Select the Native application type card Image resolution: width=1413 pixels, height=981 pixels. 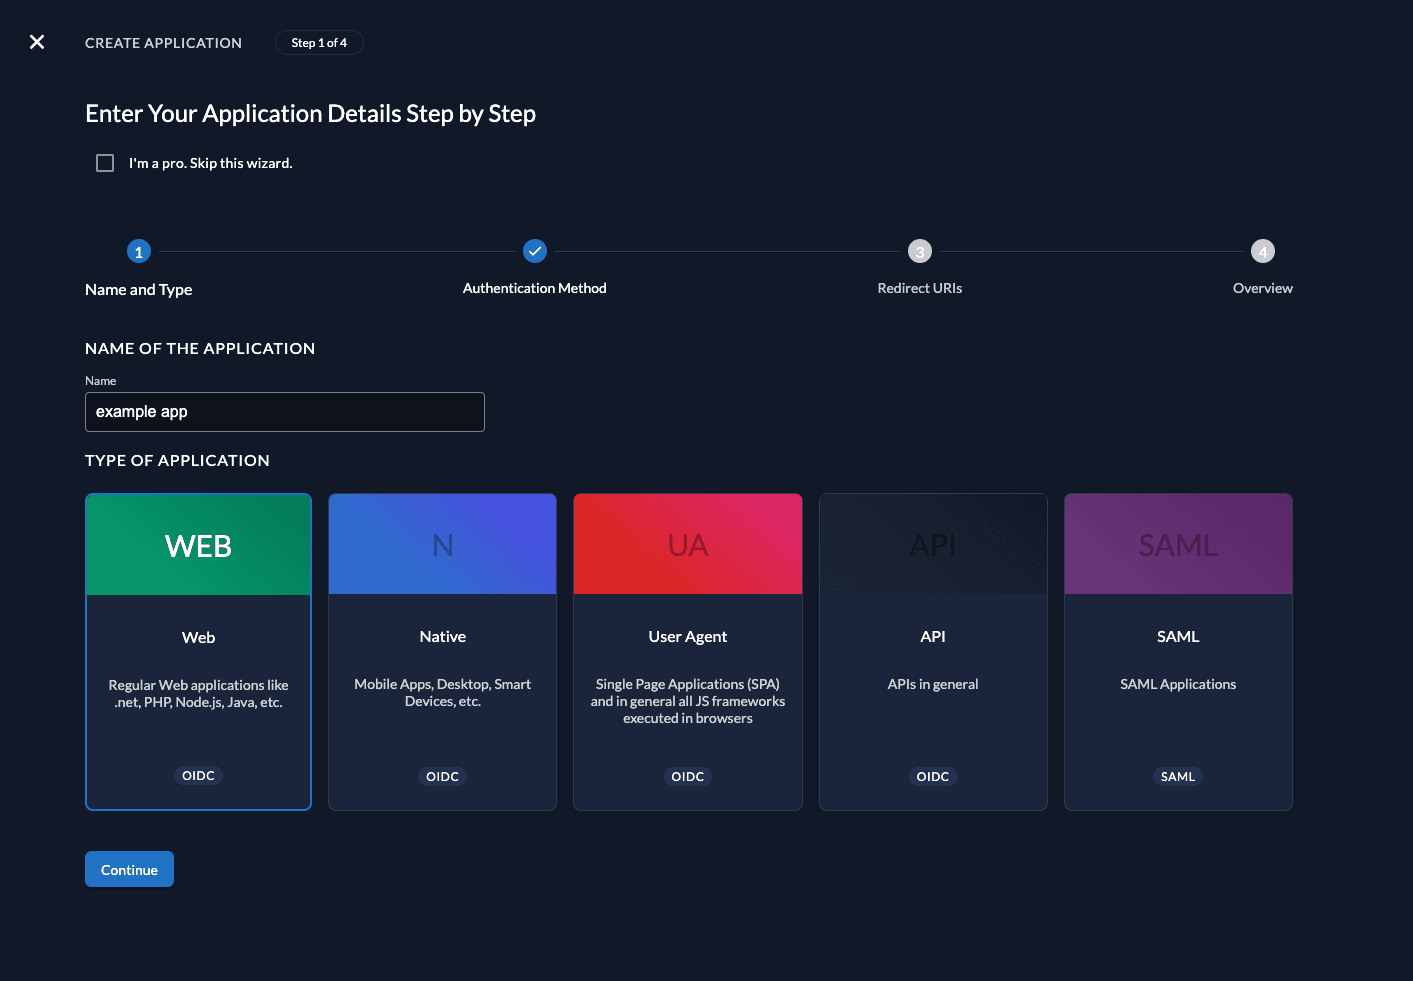coord(442,651)
